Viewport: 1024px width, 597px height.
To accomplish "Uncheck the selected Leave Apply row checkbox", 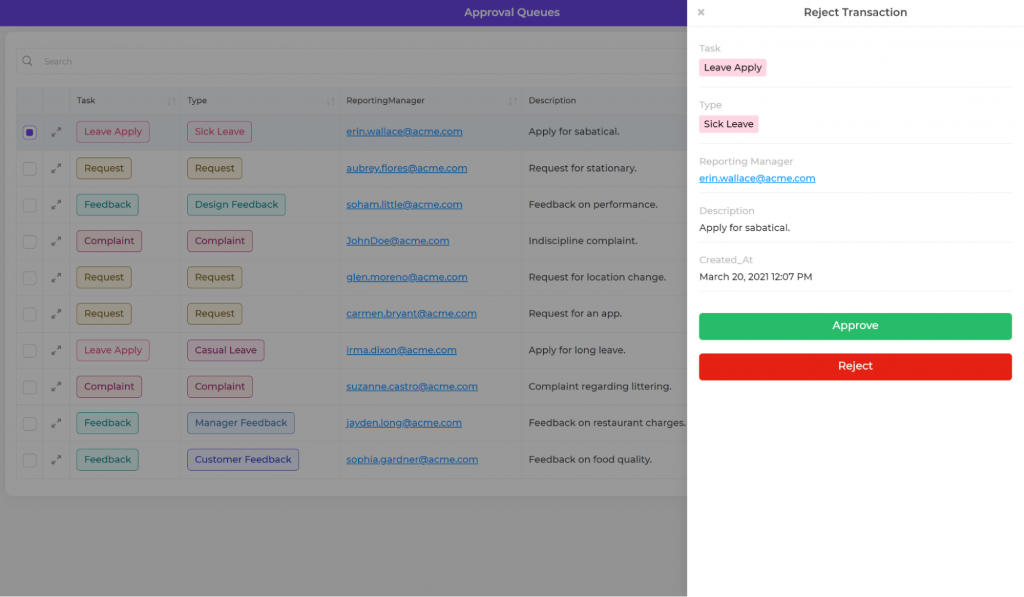I will pos(30,131).
